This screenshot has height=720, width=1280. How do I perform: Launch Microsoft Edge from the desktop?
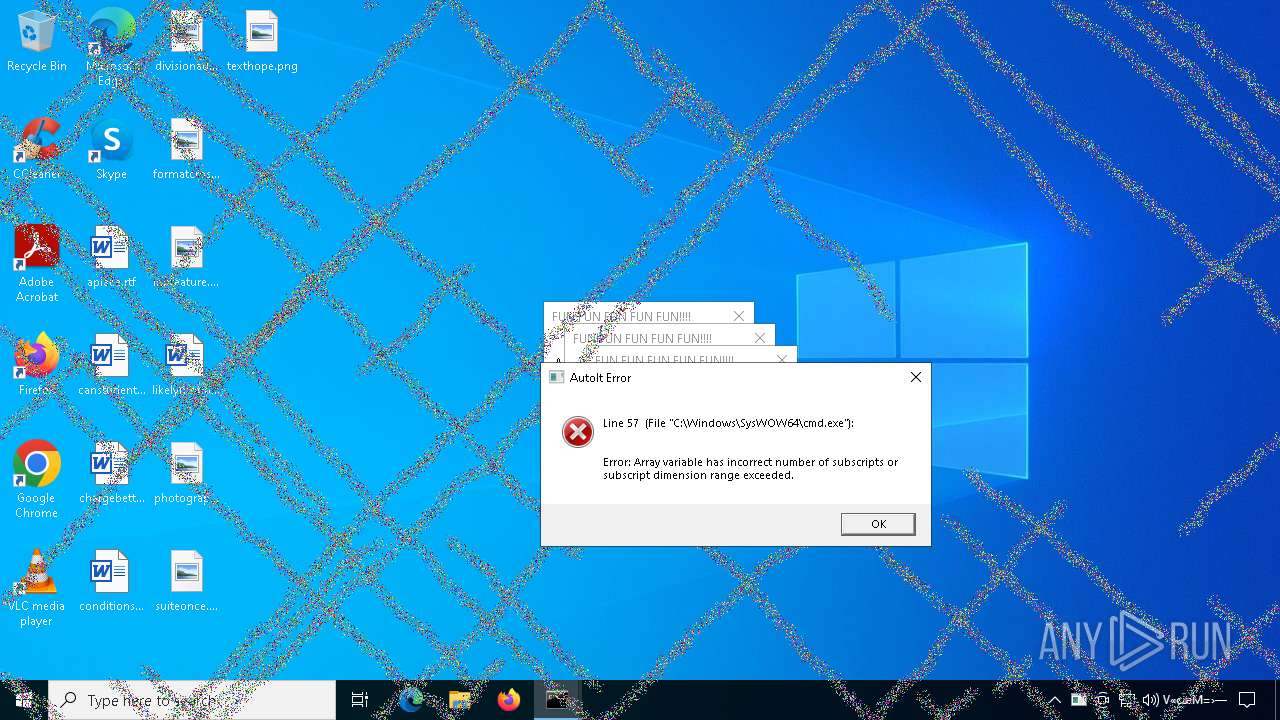[x=111, y=45]
